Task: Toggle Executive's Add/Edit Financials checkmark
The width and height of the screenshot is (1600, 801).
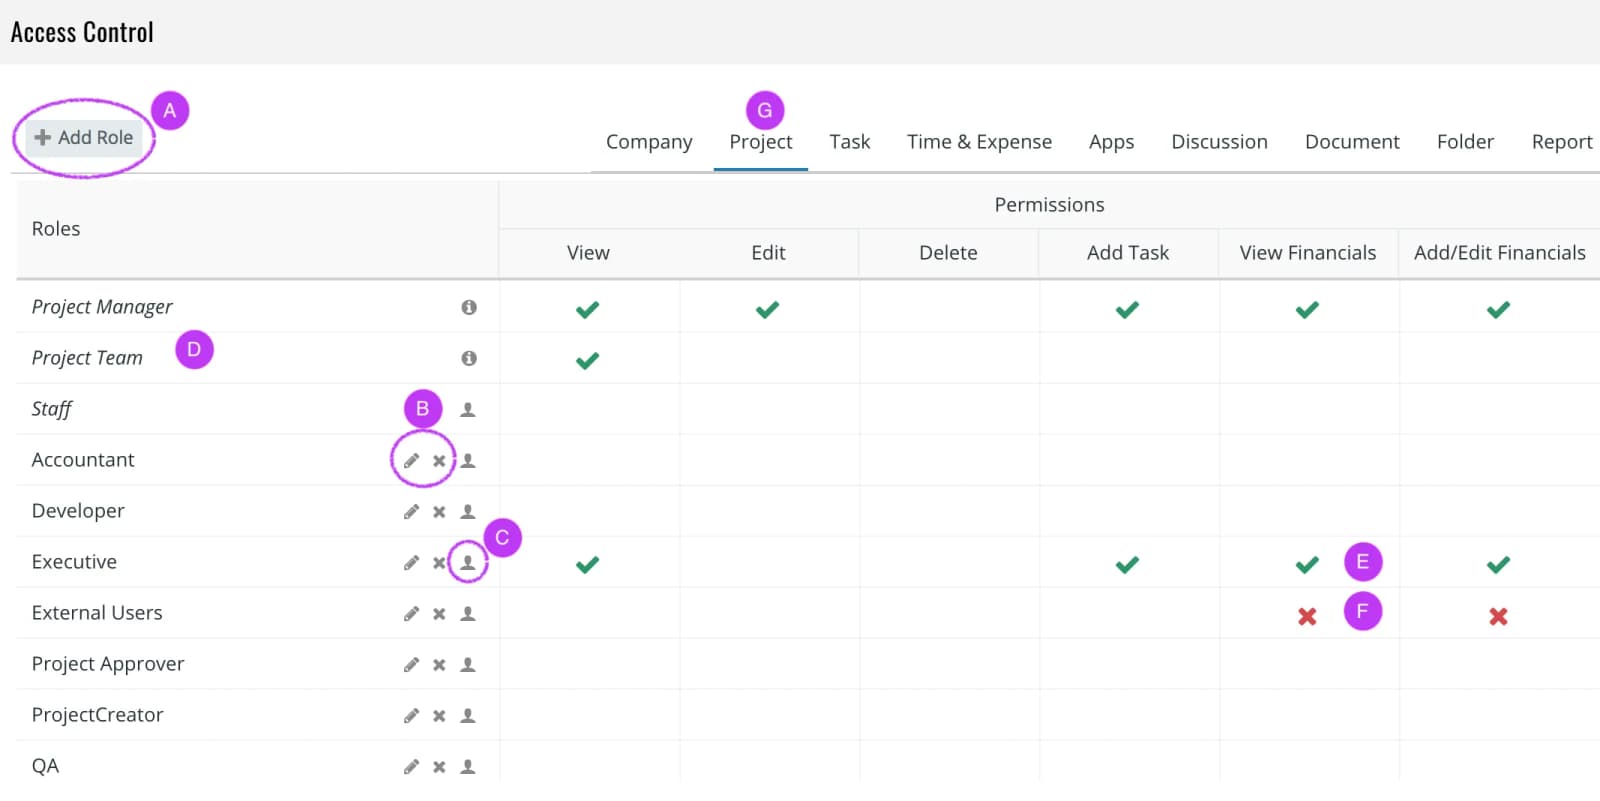Action: point(1498,565)
